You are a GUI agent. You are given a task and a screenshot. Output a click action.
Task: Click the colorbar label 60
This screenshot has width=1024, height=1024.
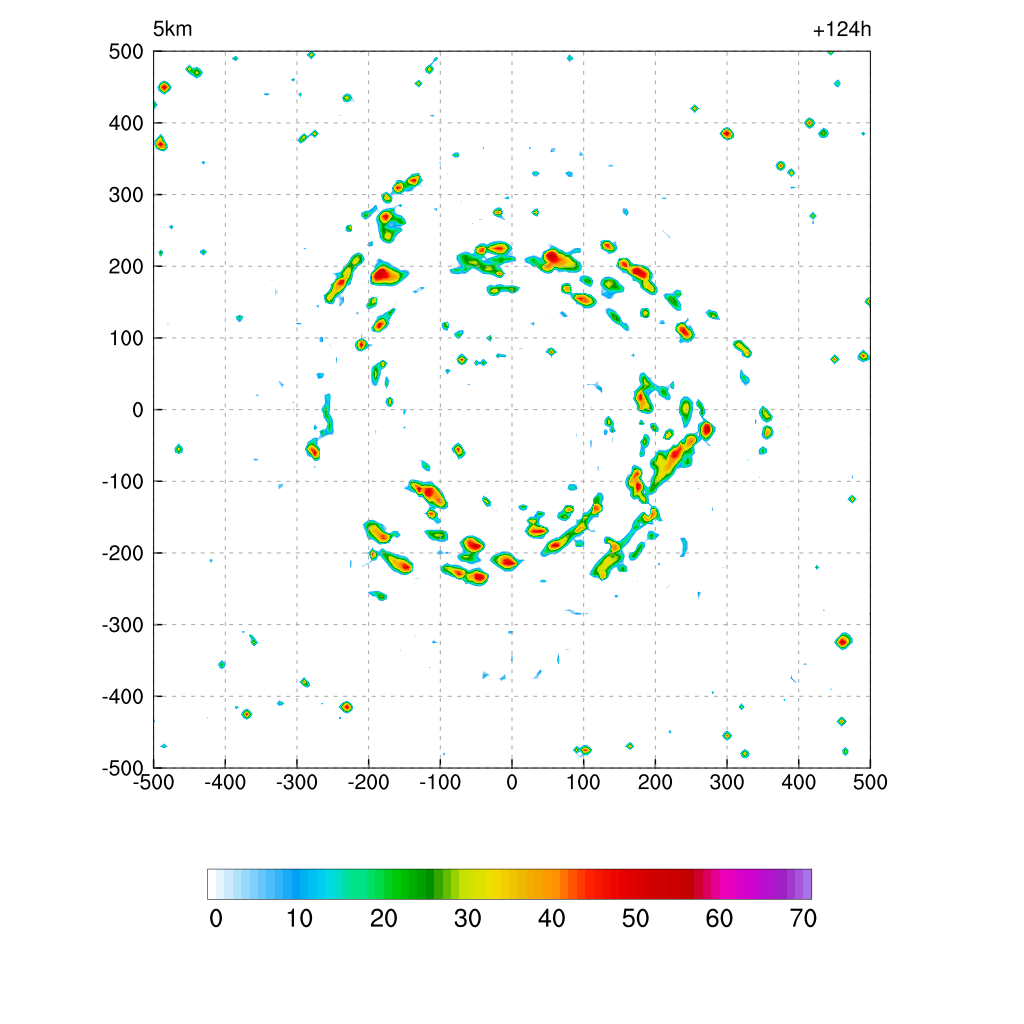pos(719,919)
